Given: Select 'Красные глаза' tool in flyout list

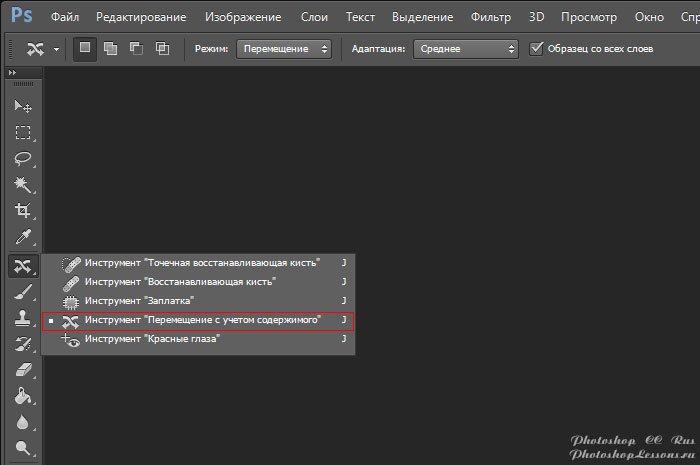Looking at the screenshot, I should point(151,339).
